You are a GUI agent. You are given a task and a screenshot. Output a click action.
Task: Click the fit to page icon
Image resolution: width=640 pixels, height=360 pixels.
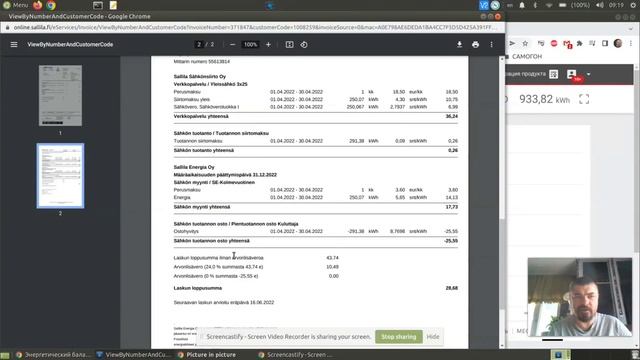289,44
